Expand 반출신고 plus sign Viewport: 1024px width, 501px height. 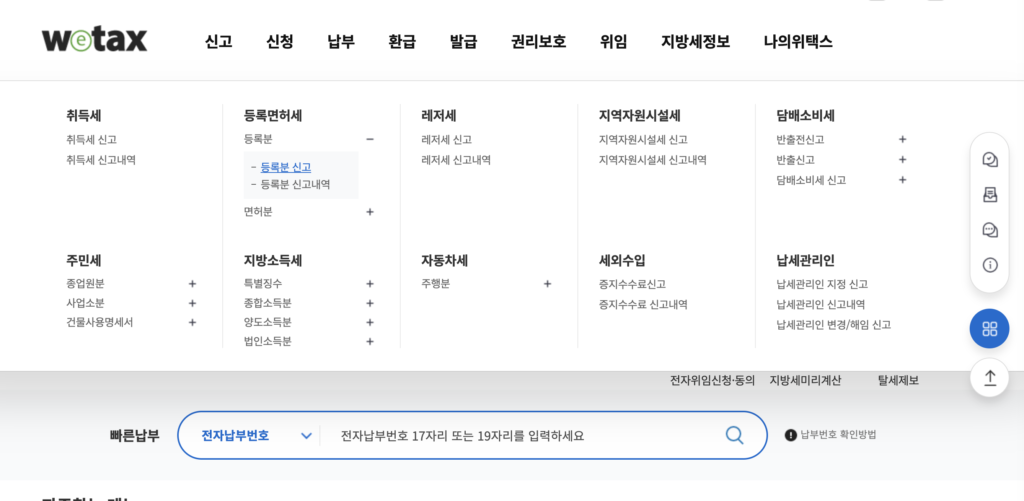pyautogui.click(x=903, y=159)
